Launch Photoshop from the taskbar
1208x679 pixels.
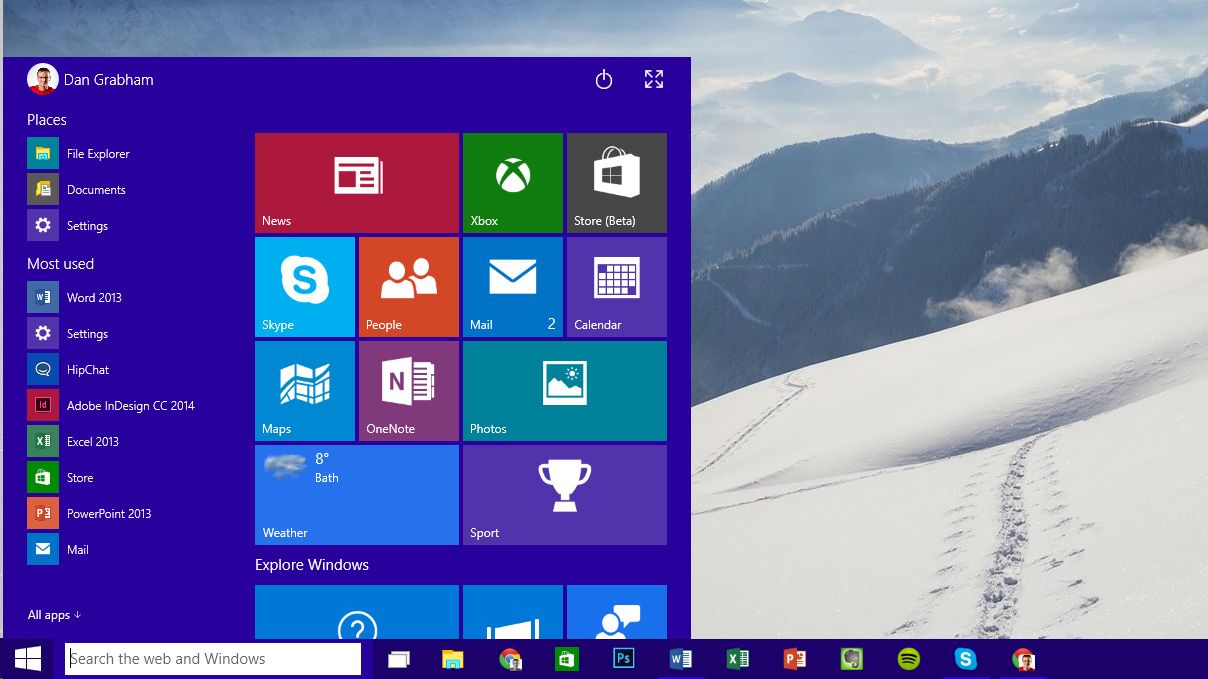tap(623, 659)
